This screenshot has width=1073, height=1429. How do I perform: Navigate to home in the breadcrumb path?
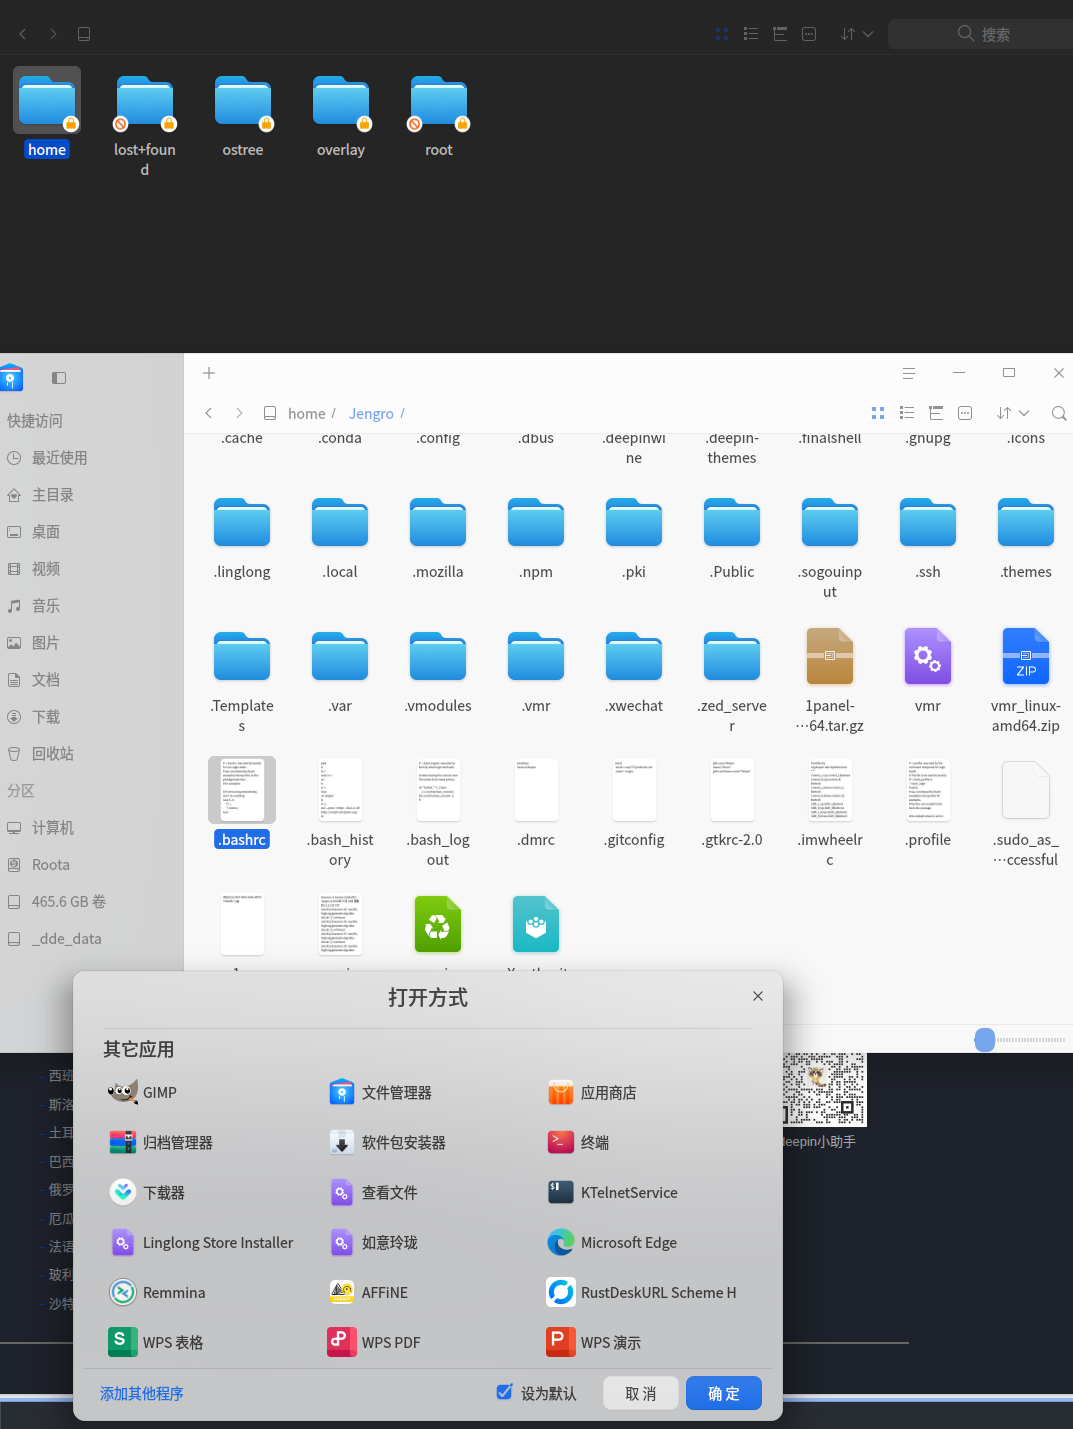[x=306, y=413]
